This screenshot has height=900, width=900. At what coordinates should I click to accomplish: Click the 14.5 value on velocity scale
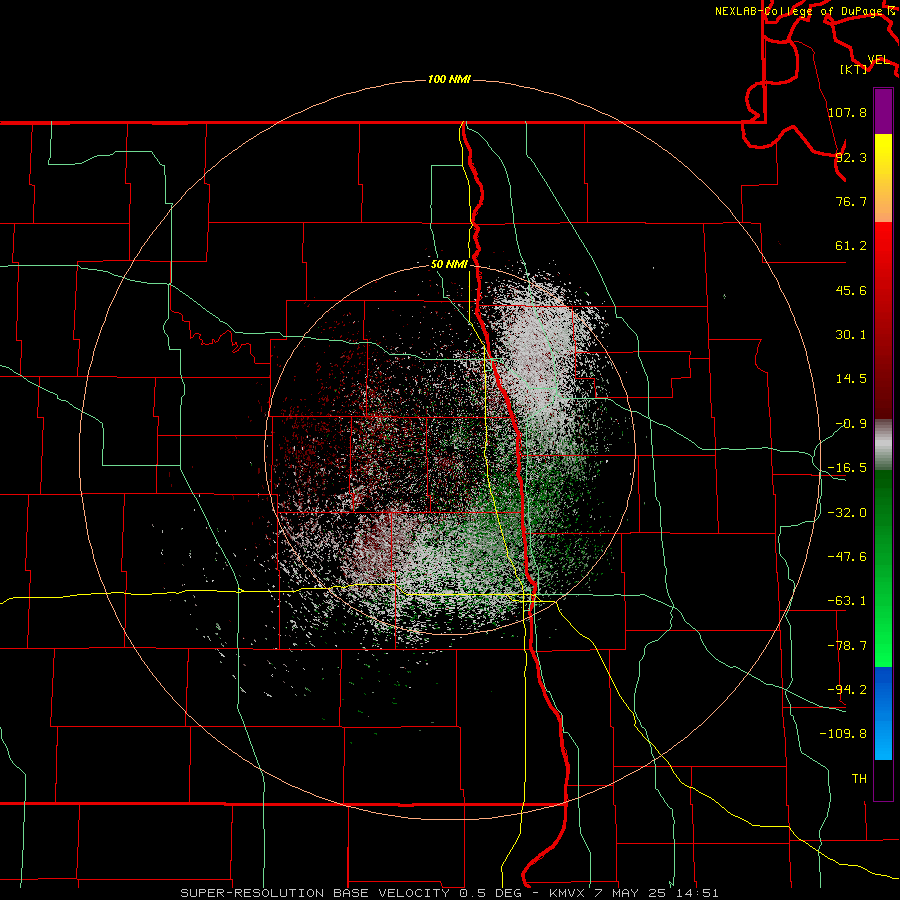tap(851, 379)
